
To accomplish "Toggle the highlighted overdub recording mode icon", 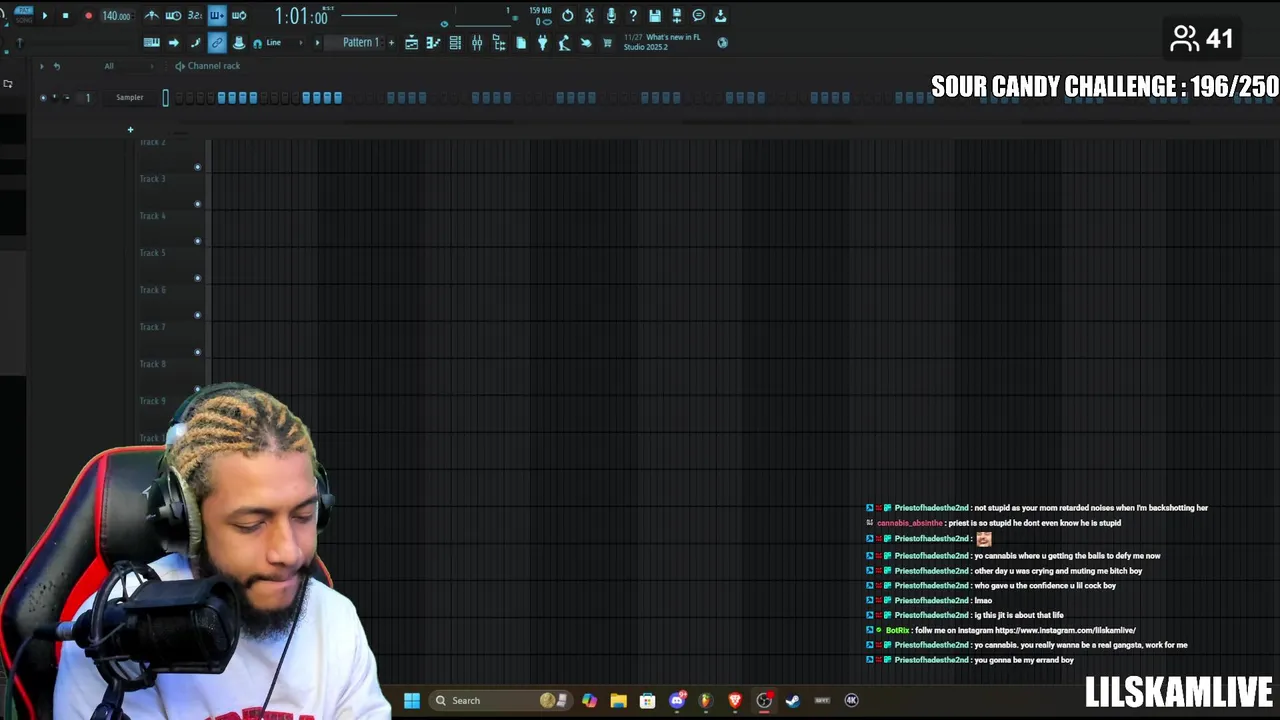I will point(217,16).
